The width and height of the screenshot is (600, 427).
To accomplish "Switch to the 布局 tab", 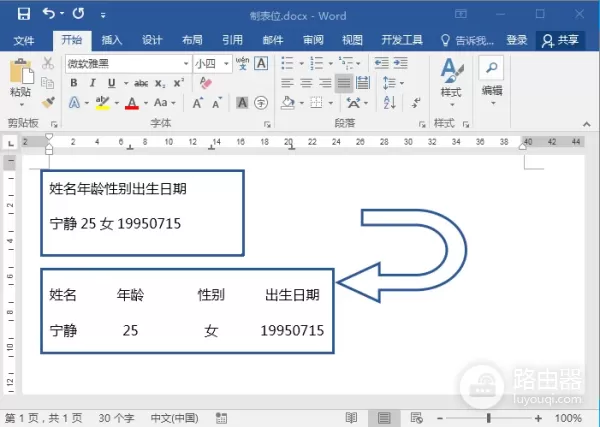I will tap(192, 40).
